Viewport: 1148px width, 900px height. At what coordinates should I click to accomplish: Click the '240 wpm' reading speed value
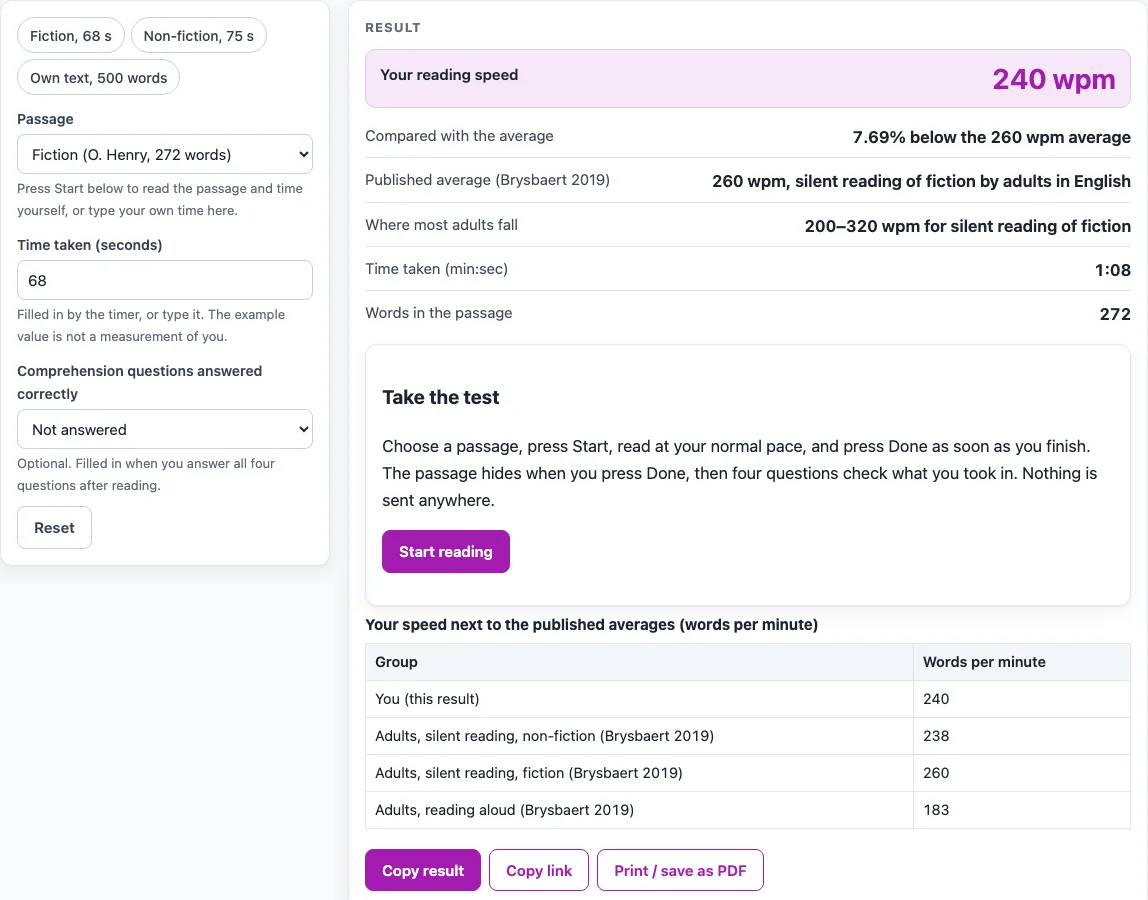click(x=1054, y=79)
